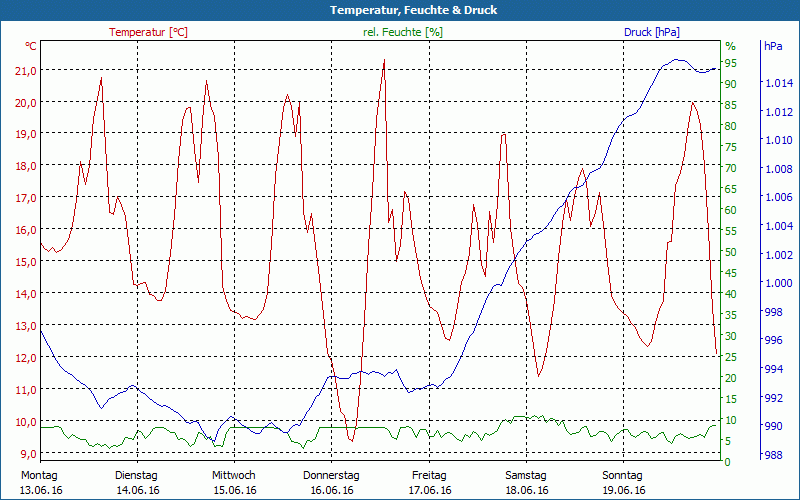Viewport: 800px width, 500px height.
Task: Click the 95 humidity axis value
Action: [x=731, y=63]
